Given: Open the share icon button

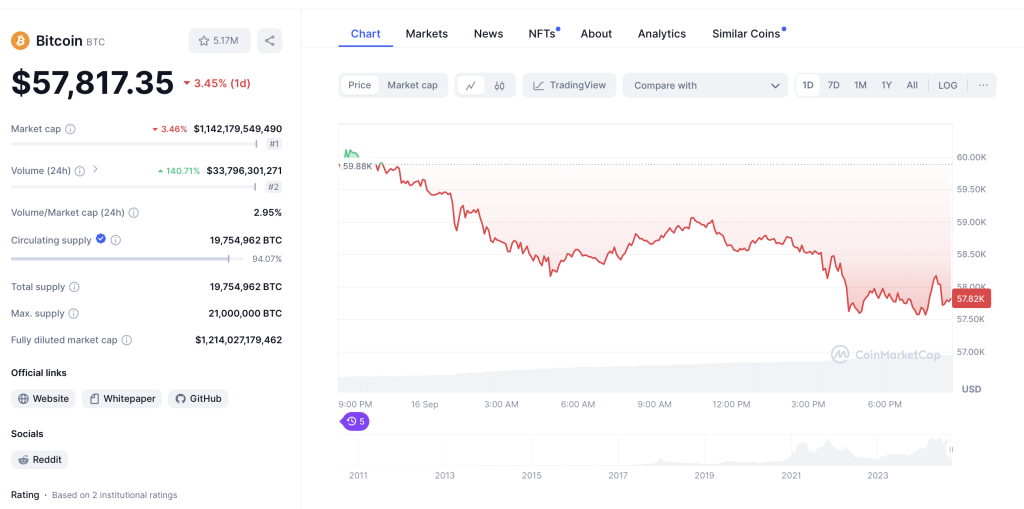Looking at the screenshot, I should point(270,41).
